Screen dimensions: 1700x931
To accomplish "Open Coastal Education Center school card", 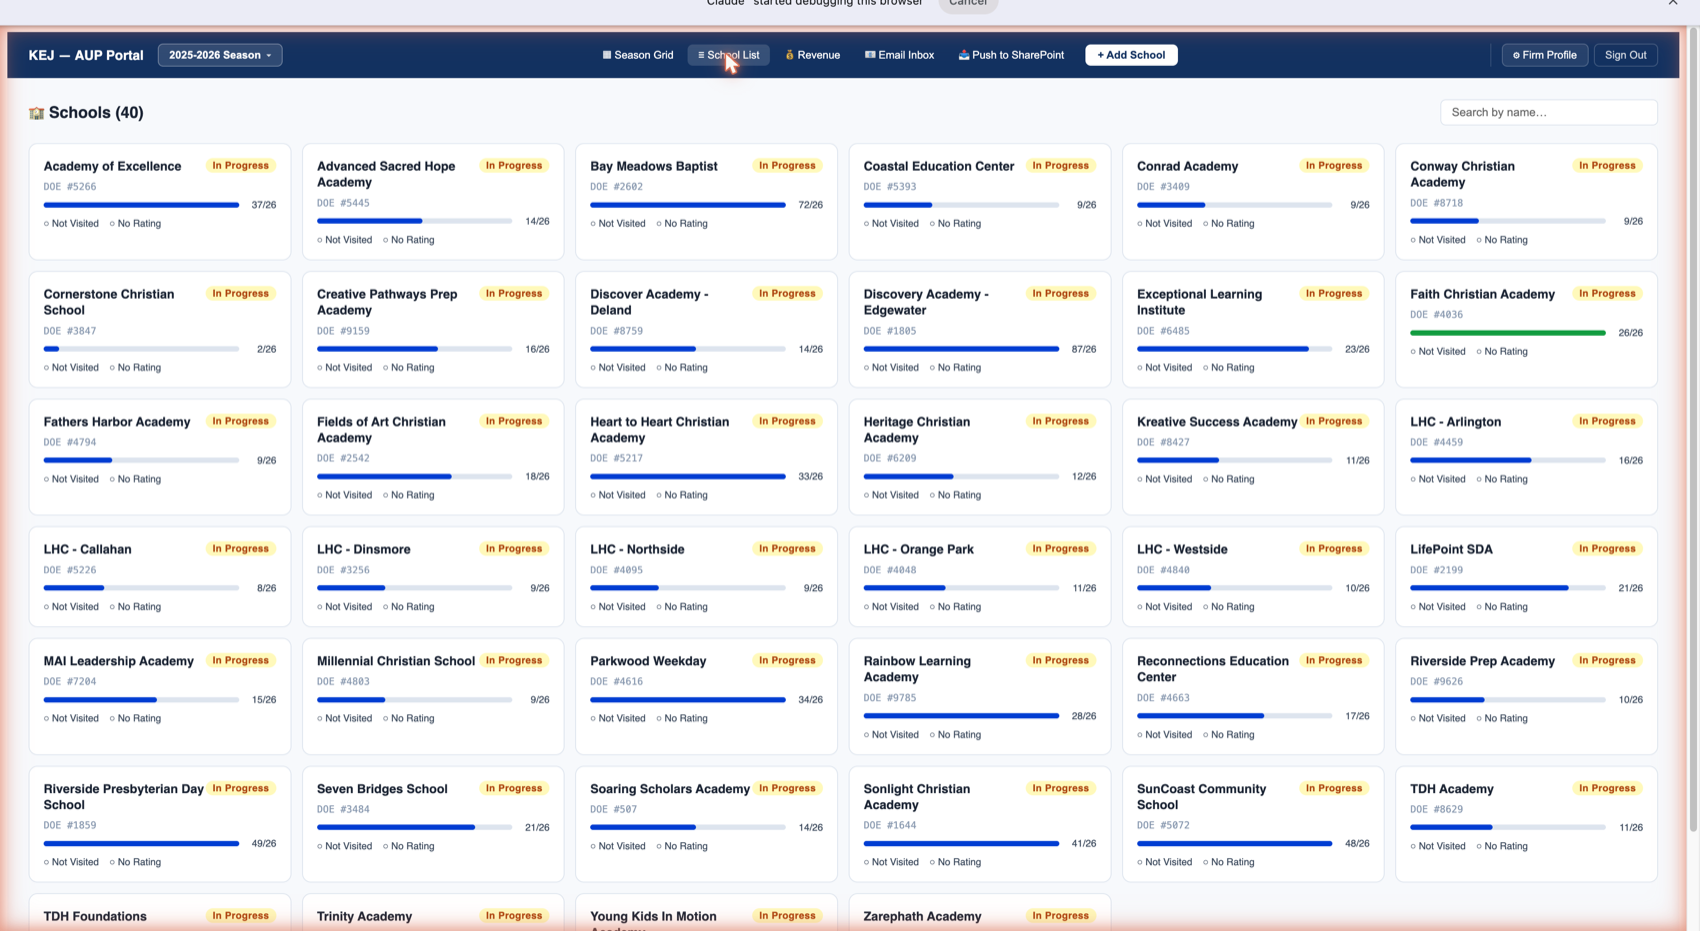I will pyautogui.click(x=980, y=202).
